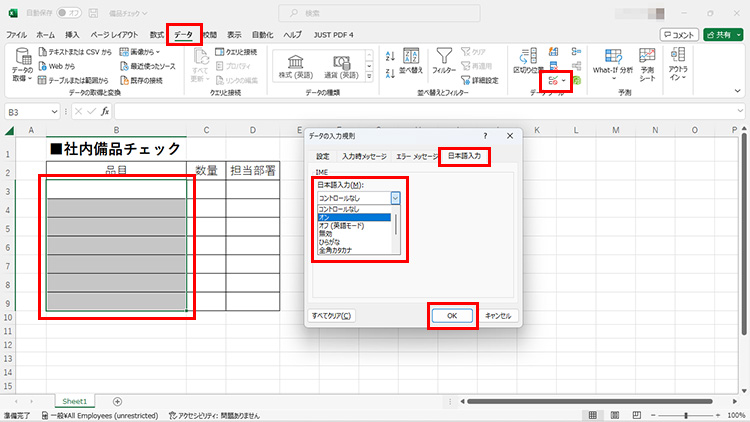This screenshot has width=750, height=422.
Task: Click the すべてクリア button
Action: tap(331, 315)
